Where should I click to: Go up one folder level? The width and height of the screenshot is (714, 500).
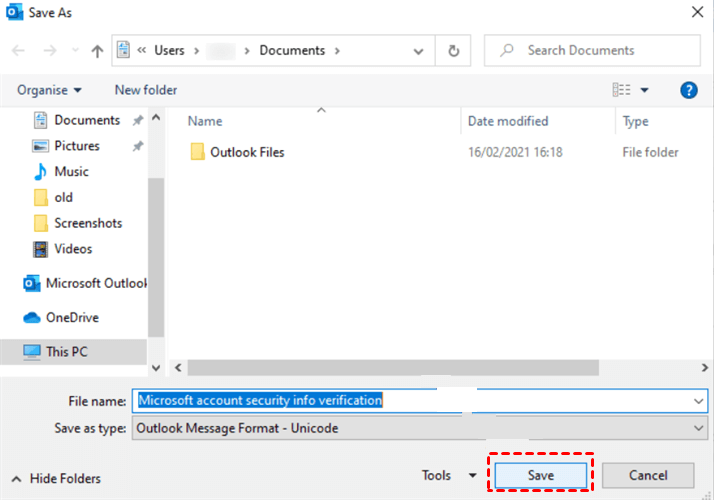pyautogui.click(x=97, y=51)
